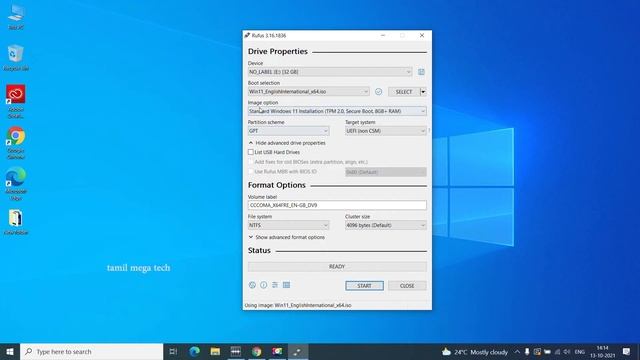Launch Adobe Creative Cloud desktop shortcut

pyautogui.click(x=16, y=101)
